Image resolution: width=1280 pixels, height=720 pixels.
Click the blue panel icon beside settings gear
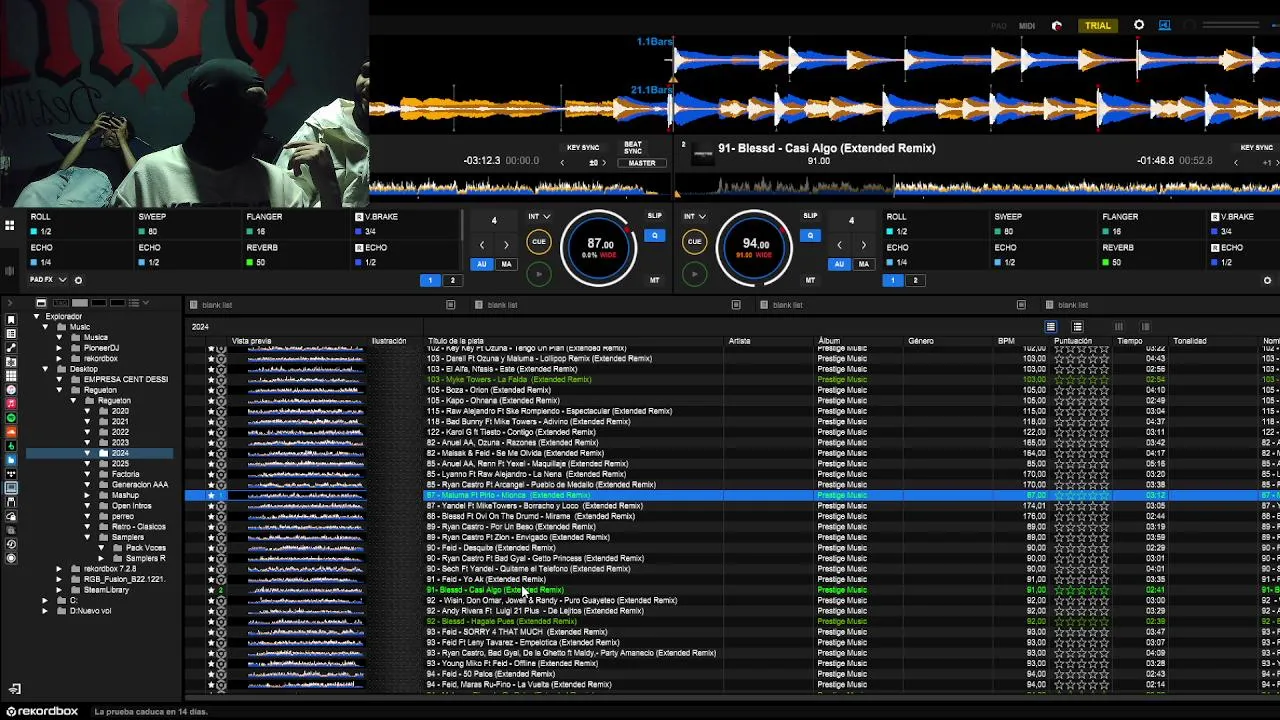pyautogui.click(x=1165, y=25)
